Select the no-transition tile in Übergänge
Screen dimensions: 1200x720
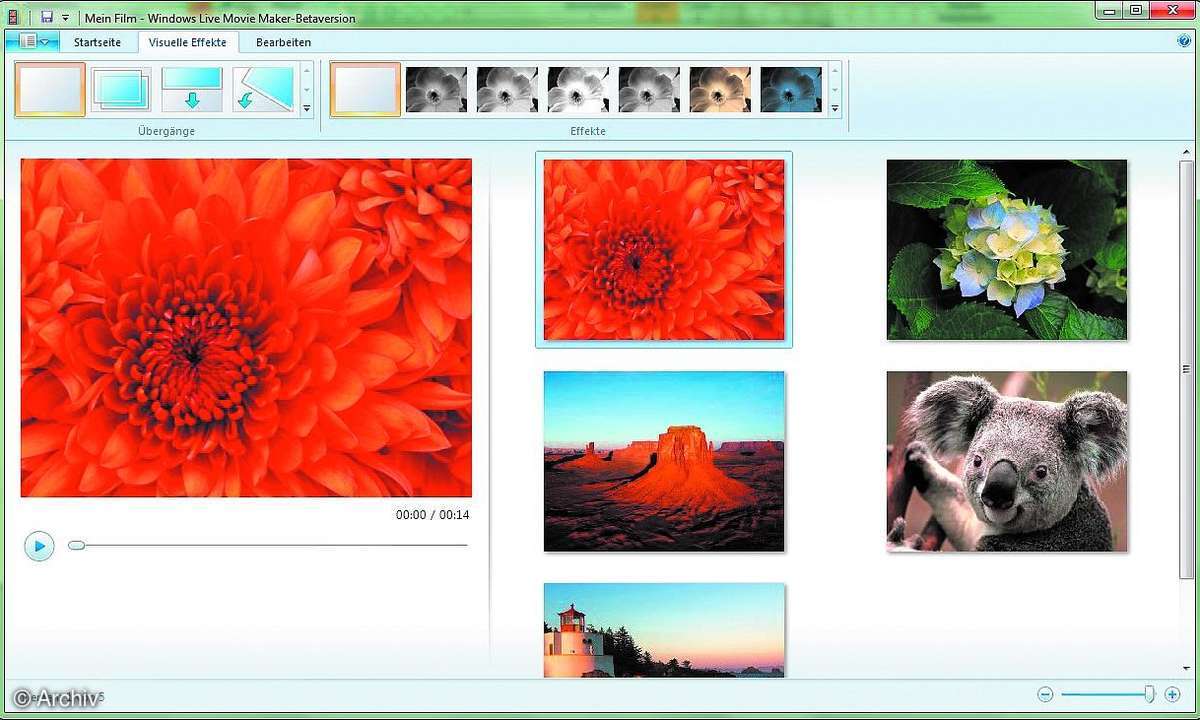(50, 90)
